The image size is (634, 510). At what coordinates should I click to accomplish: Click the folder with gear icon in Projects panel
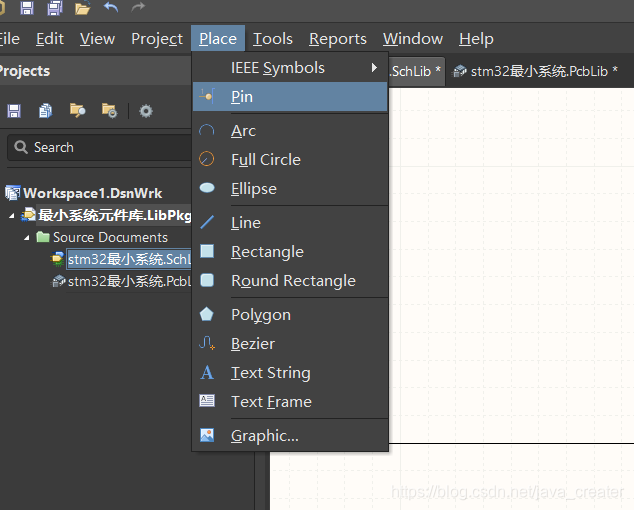109,110
